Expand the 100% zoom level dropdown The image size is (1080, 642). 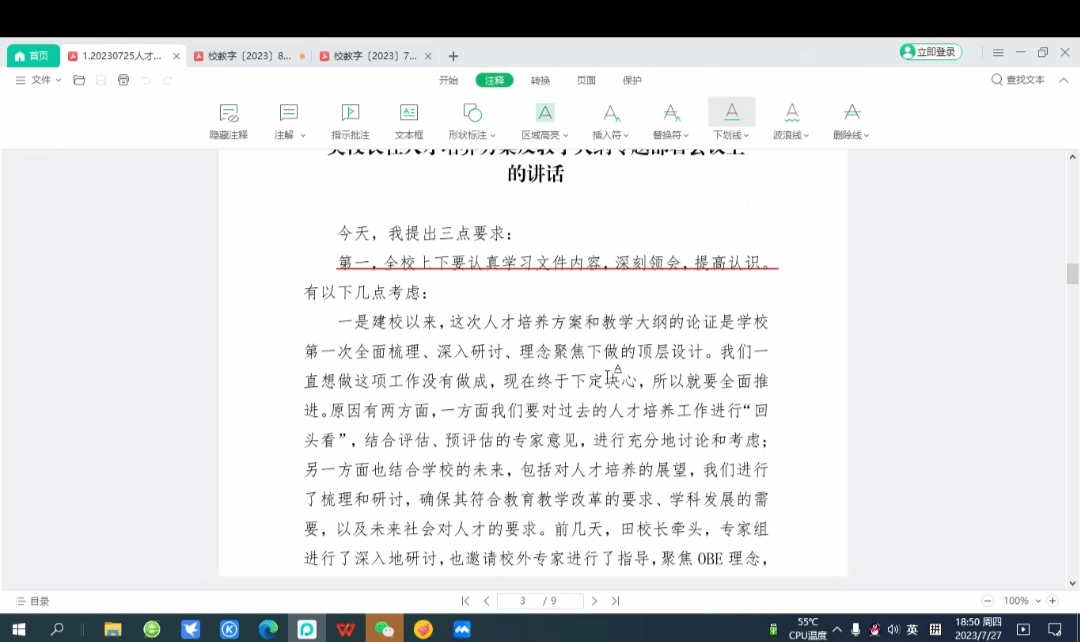(x=1039, y=601)
